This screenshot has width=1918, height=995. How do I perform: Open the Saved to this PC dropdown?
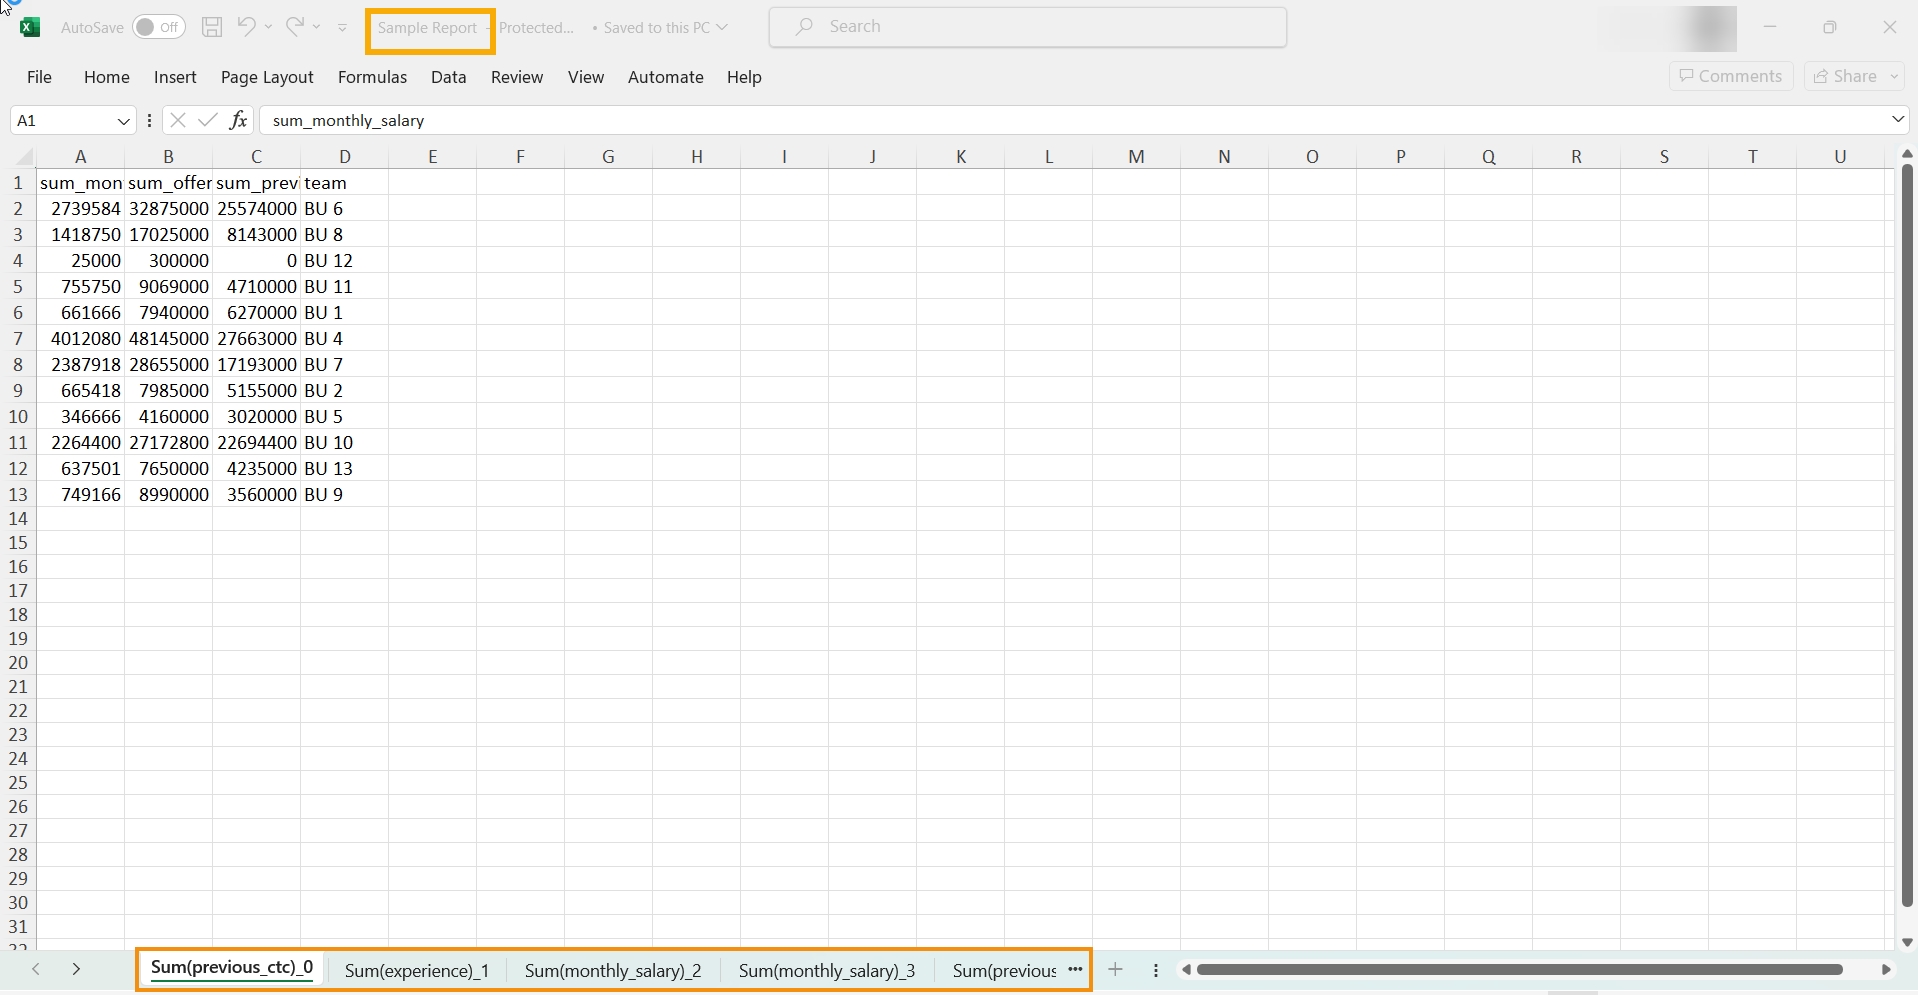click(665, 28)
